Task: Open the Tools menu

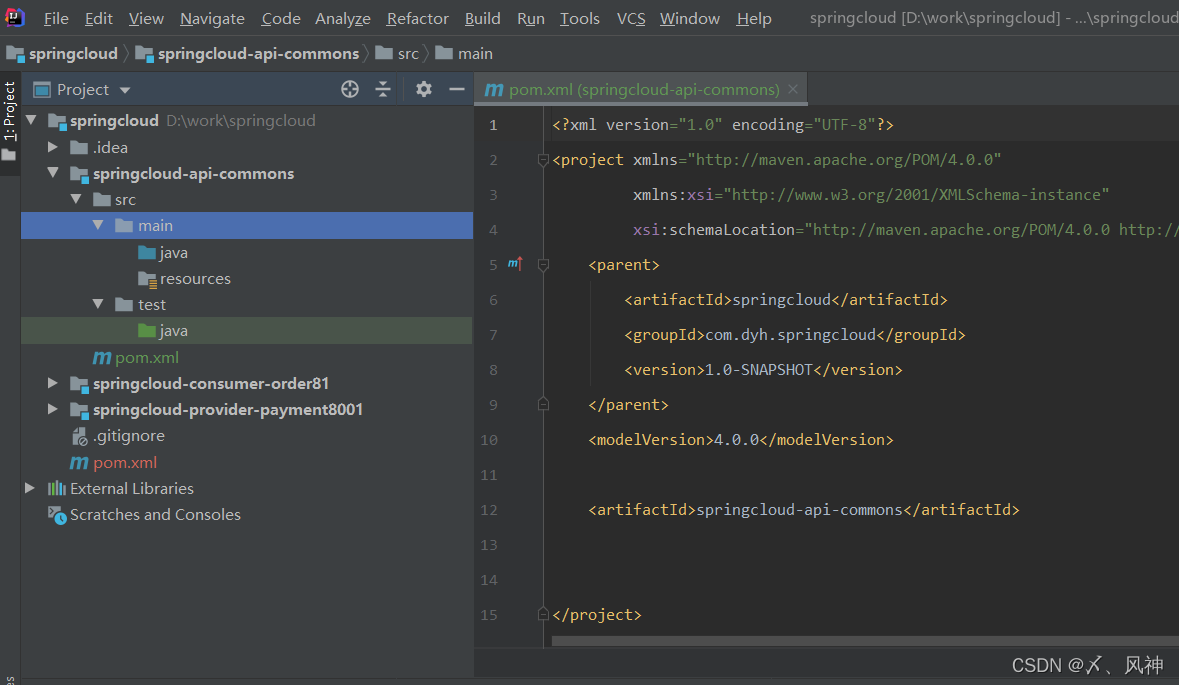Action: (x=580, y=18)
